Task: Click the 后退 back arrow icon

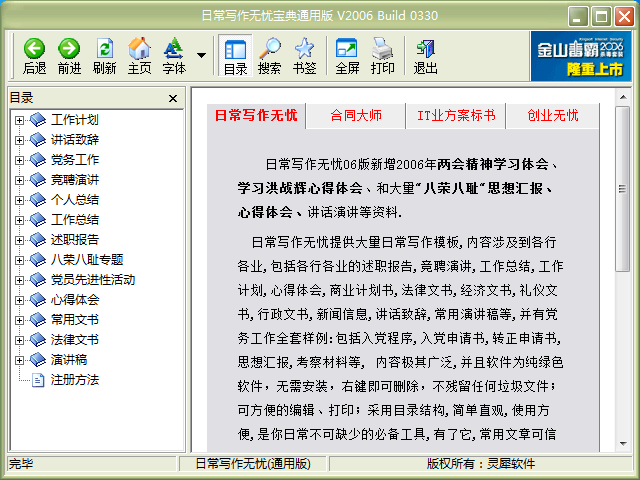Action: point(34,49)
